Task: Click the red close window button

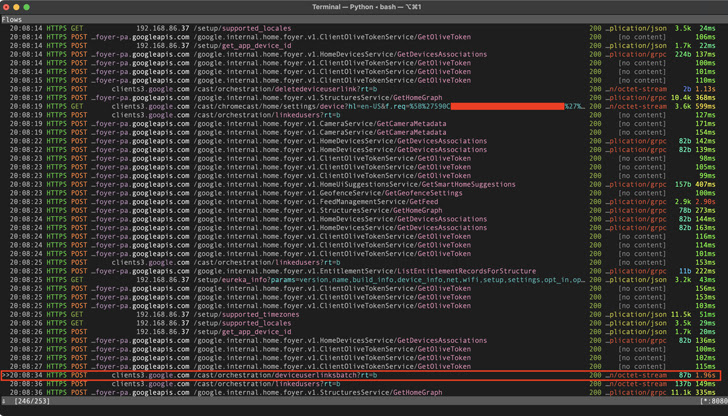Action: click(8, 7)
